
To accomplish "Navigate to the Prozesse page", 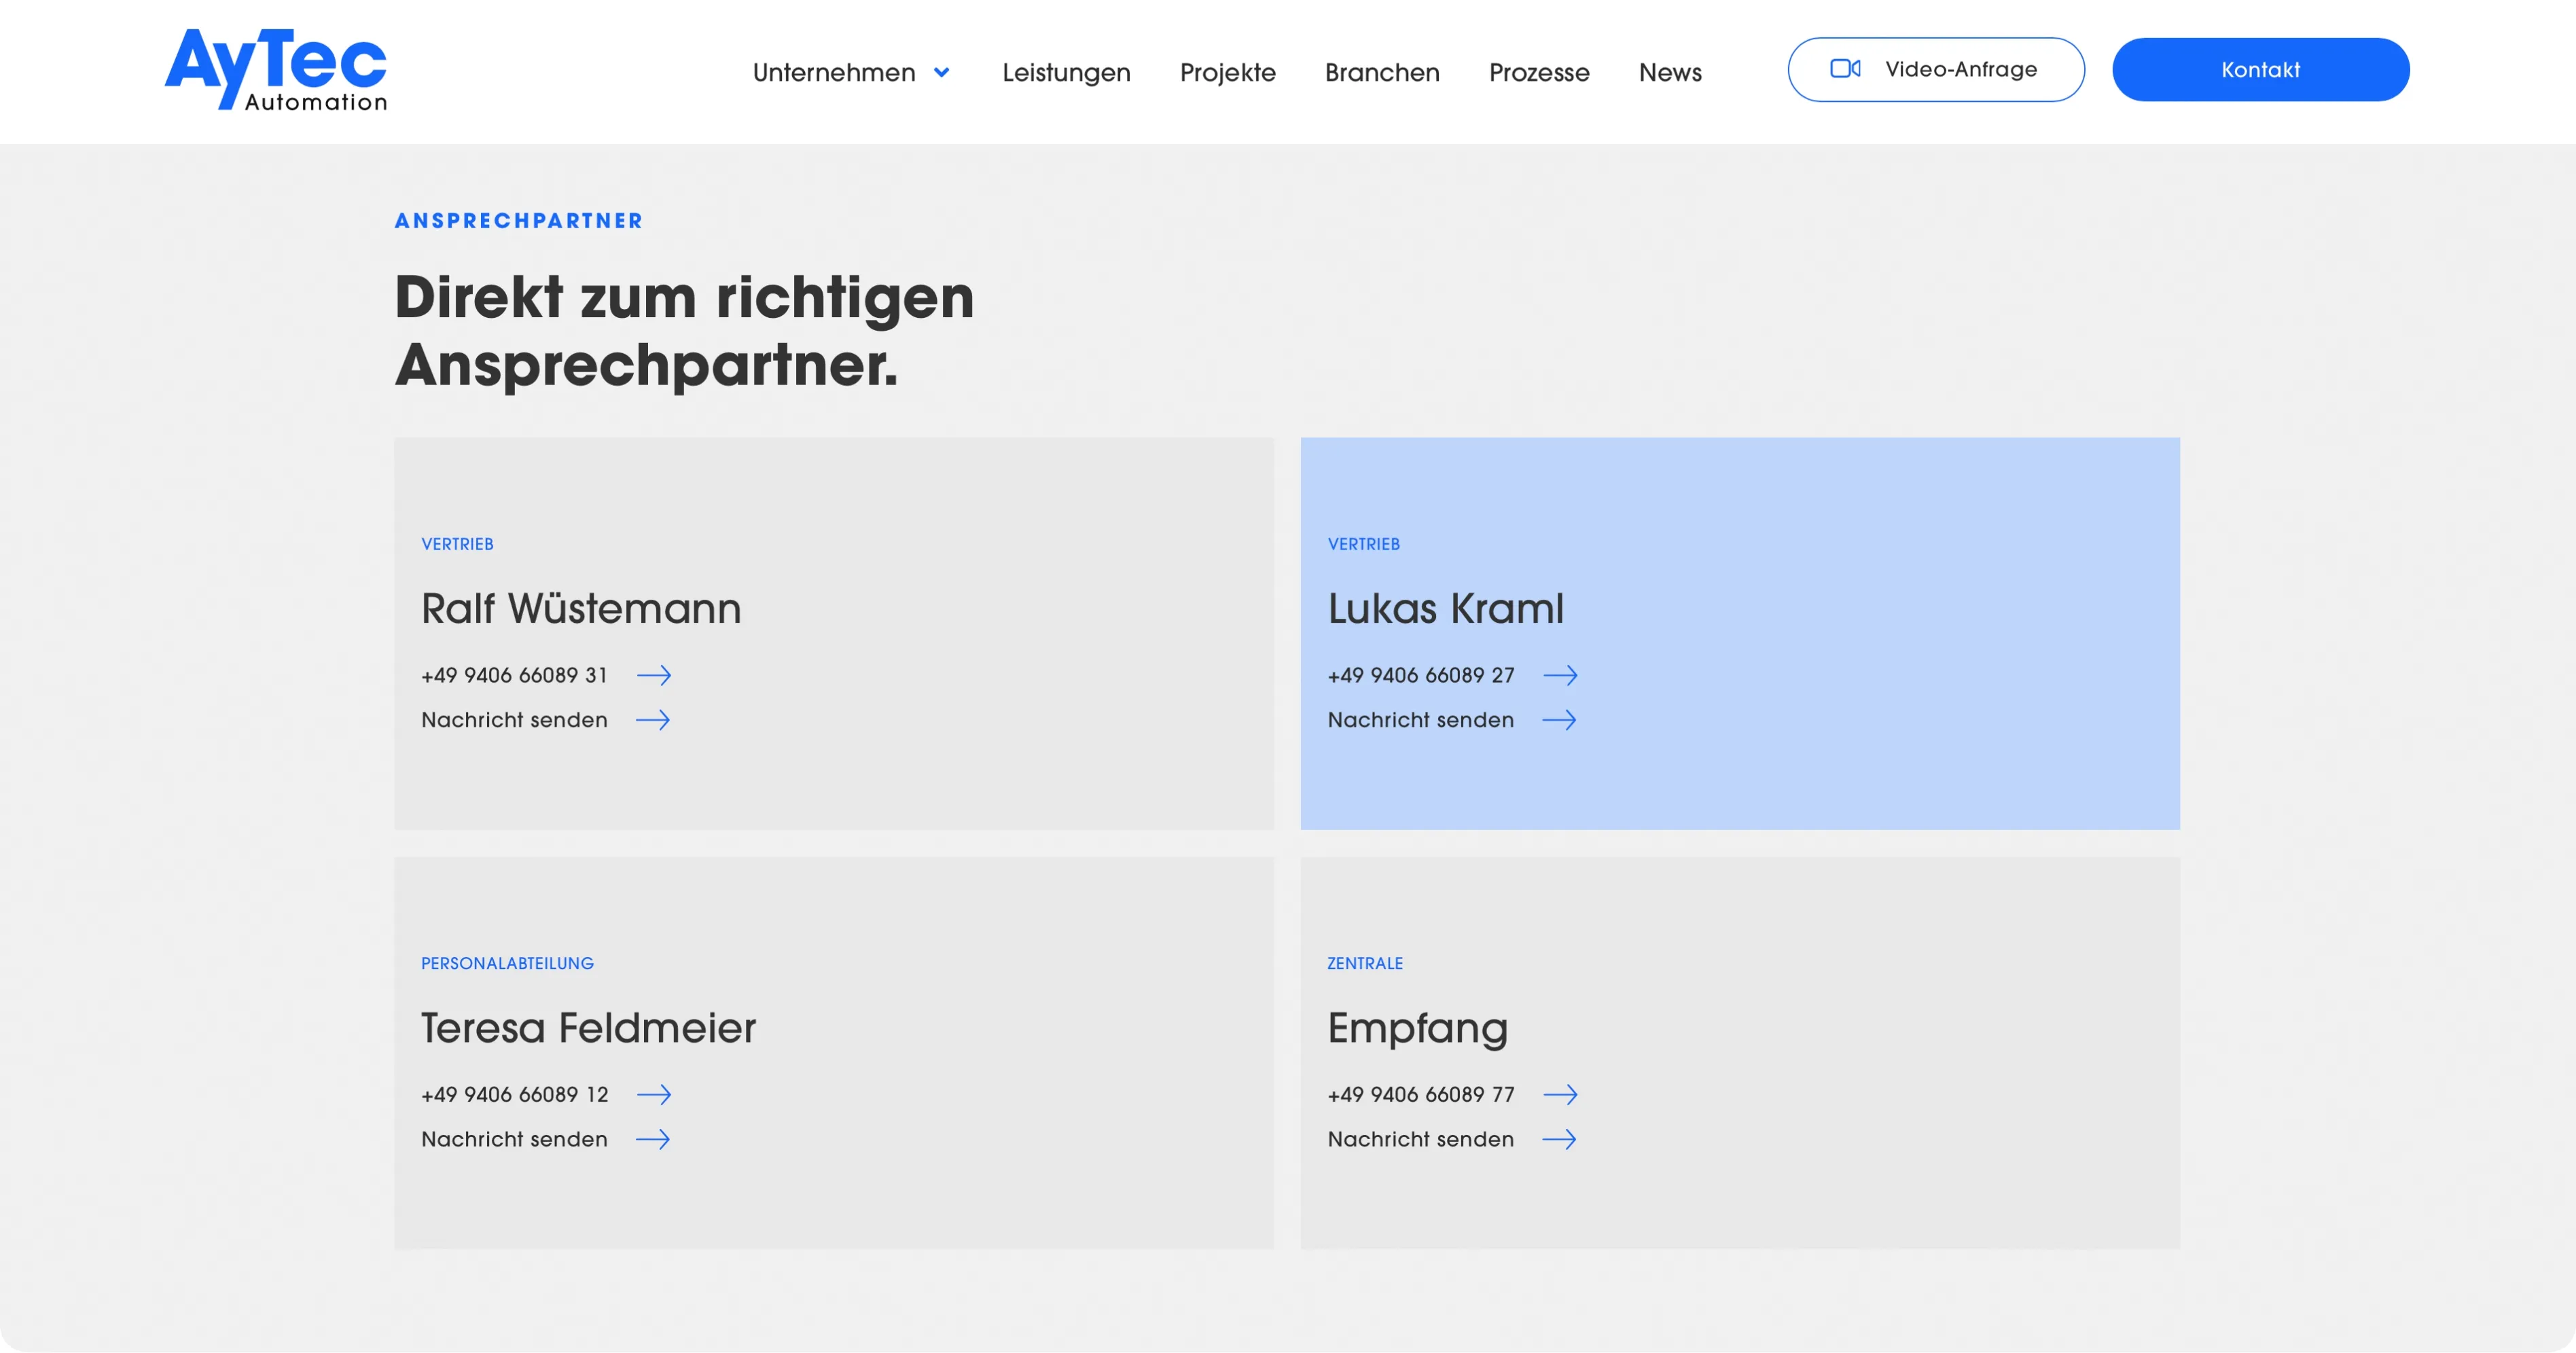I will [x=1539, y=73].
